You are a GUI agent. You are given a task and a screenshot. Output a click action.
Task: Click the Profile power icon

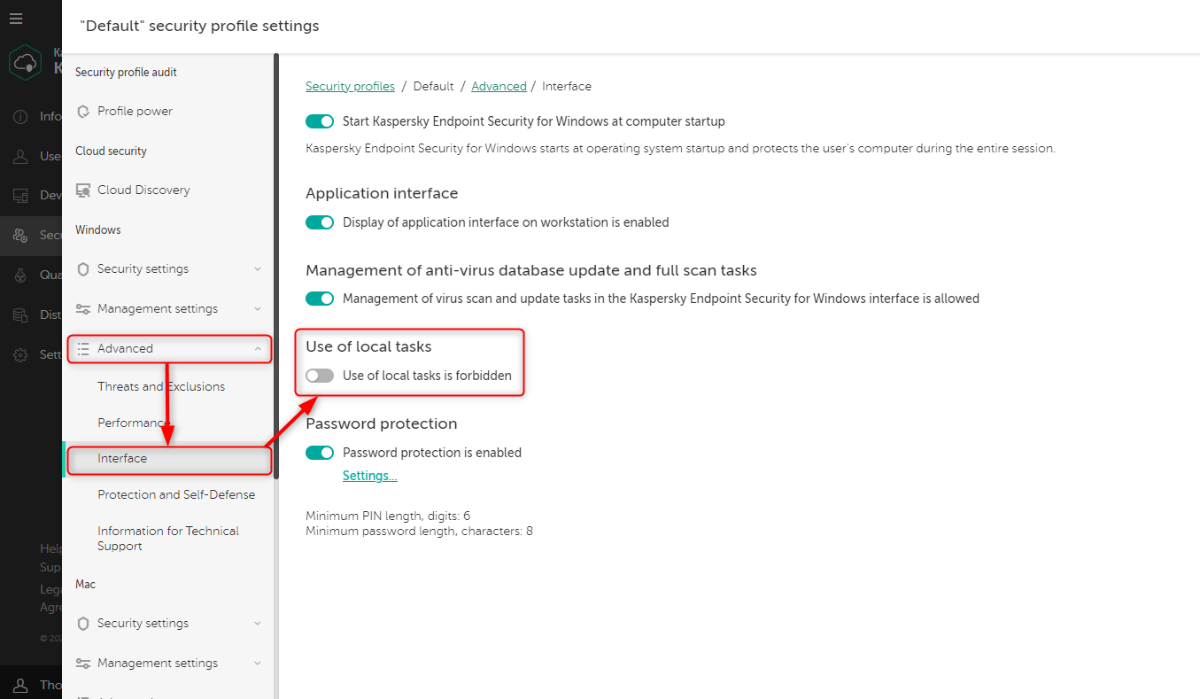pos(84,111)
